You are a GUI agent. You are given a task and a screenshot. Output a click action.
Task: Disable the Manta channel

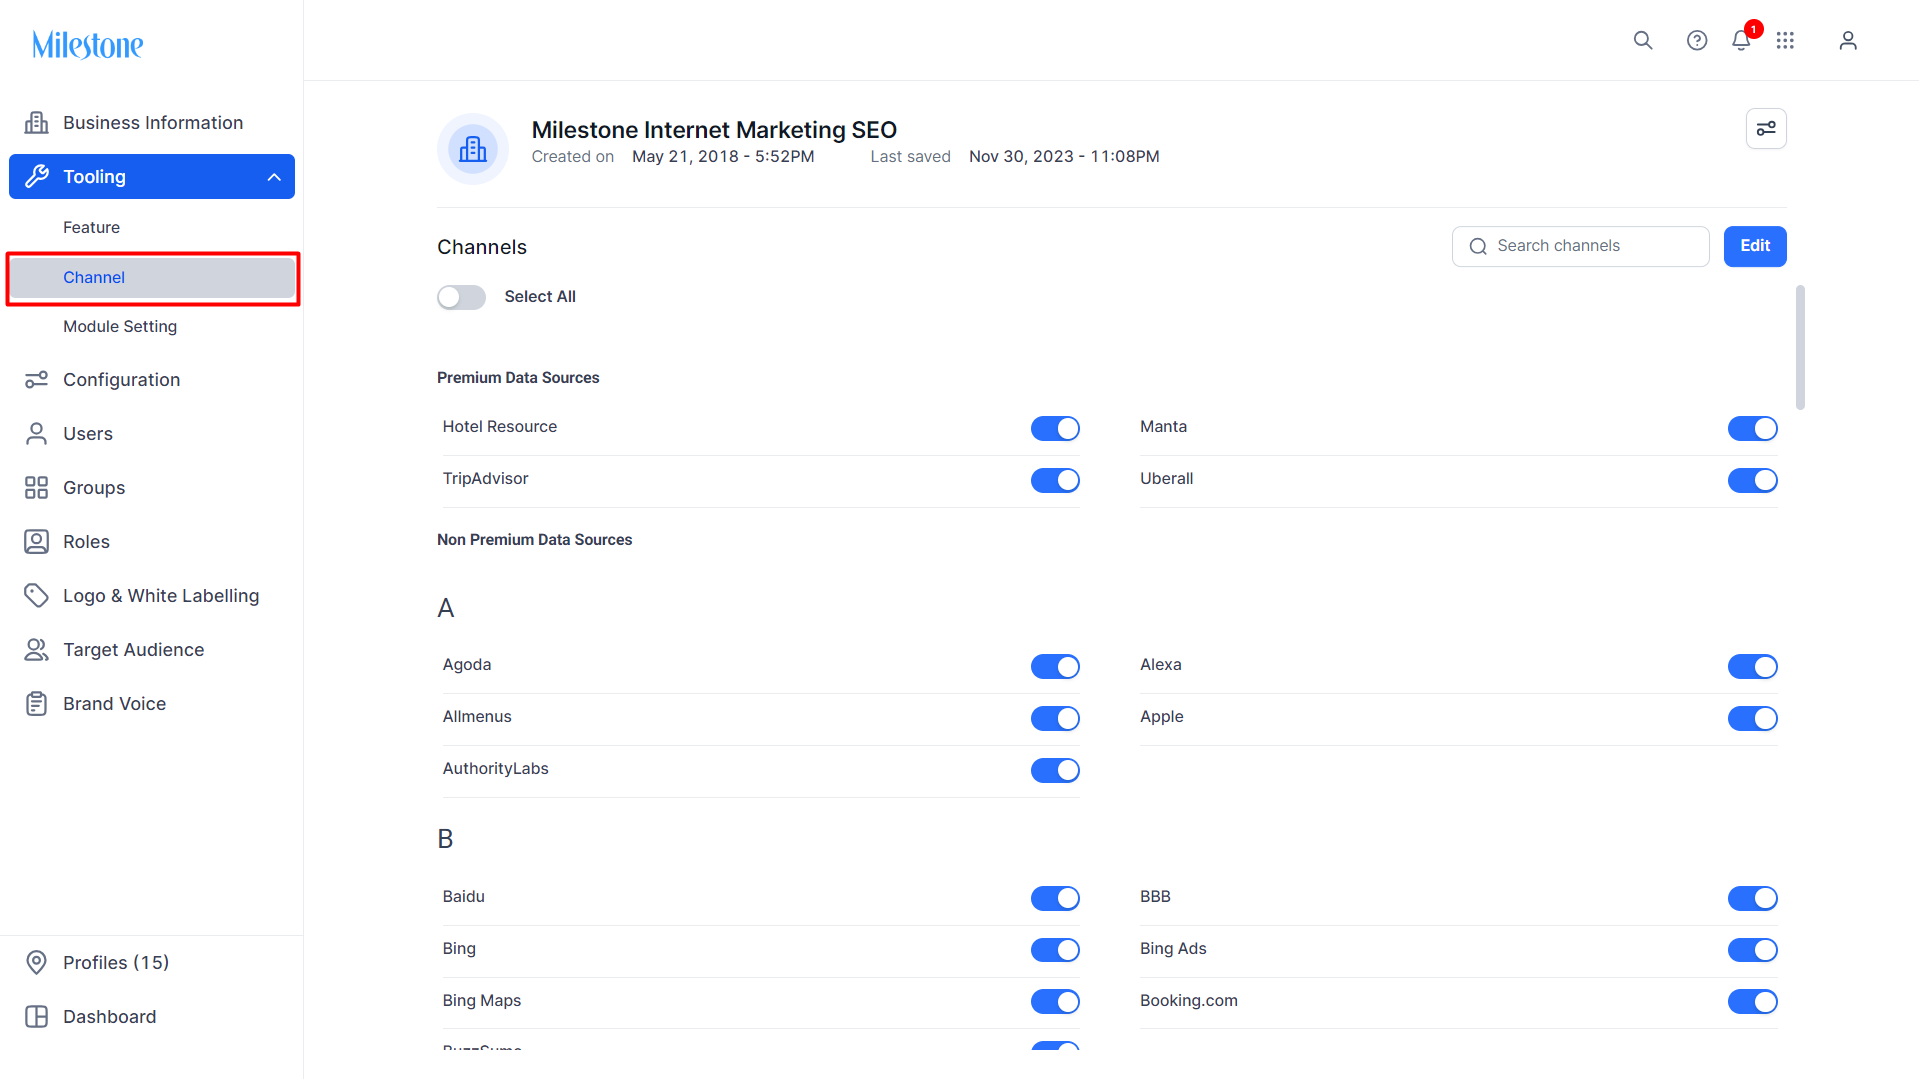pos(1752,428)
